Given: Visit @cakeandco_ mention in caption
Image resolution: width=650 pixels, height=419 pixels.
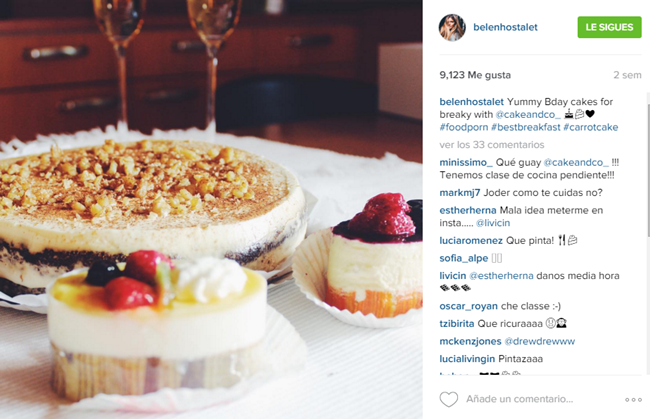Looking at the screenshot, I should click(528, 114).
